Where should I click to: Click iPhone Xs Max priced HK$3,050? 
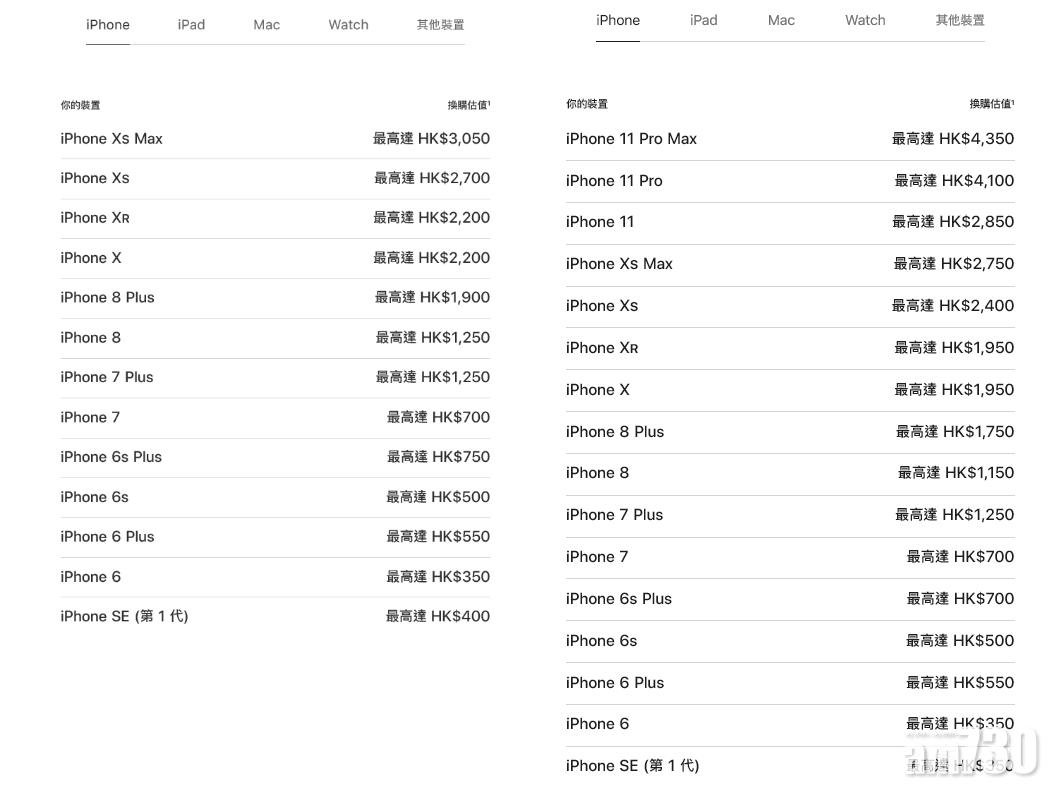coord(111,139)
